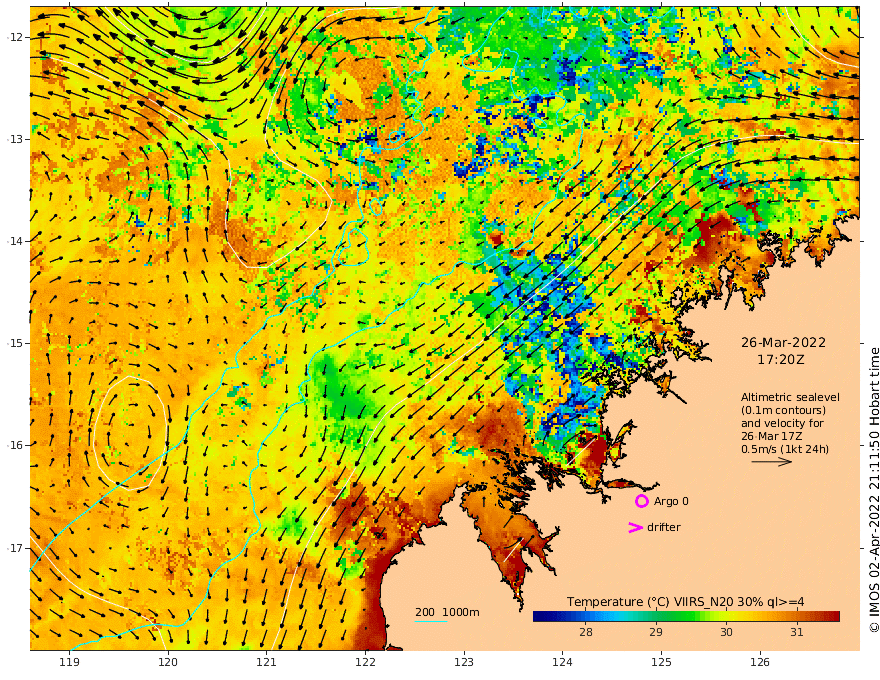The width and height of the screenshot is (880, 680).
Task: Click the '26 Mar 17Z' text line
Action: (x=771, y=436)
